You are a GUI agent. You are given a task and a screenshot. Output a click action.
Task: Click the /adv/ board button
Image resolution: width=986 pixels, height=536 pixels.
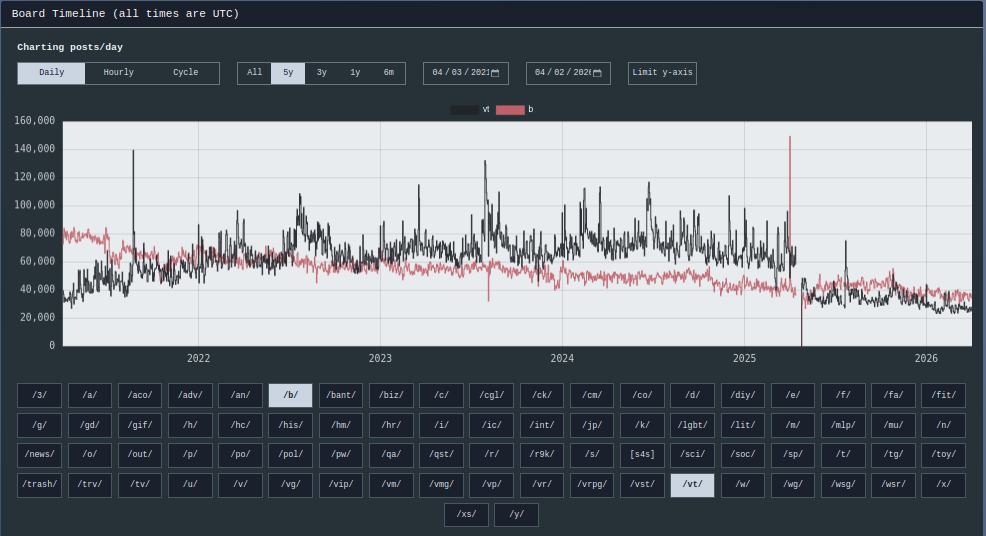point(191,395)
